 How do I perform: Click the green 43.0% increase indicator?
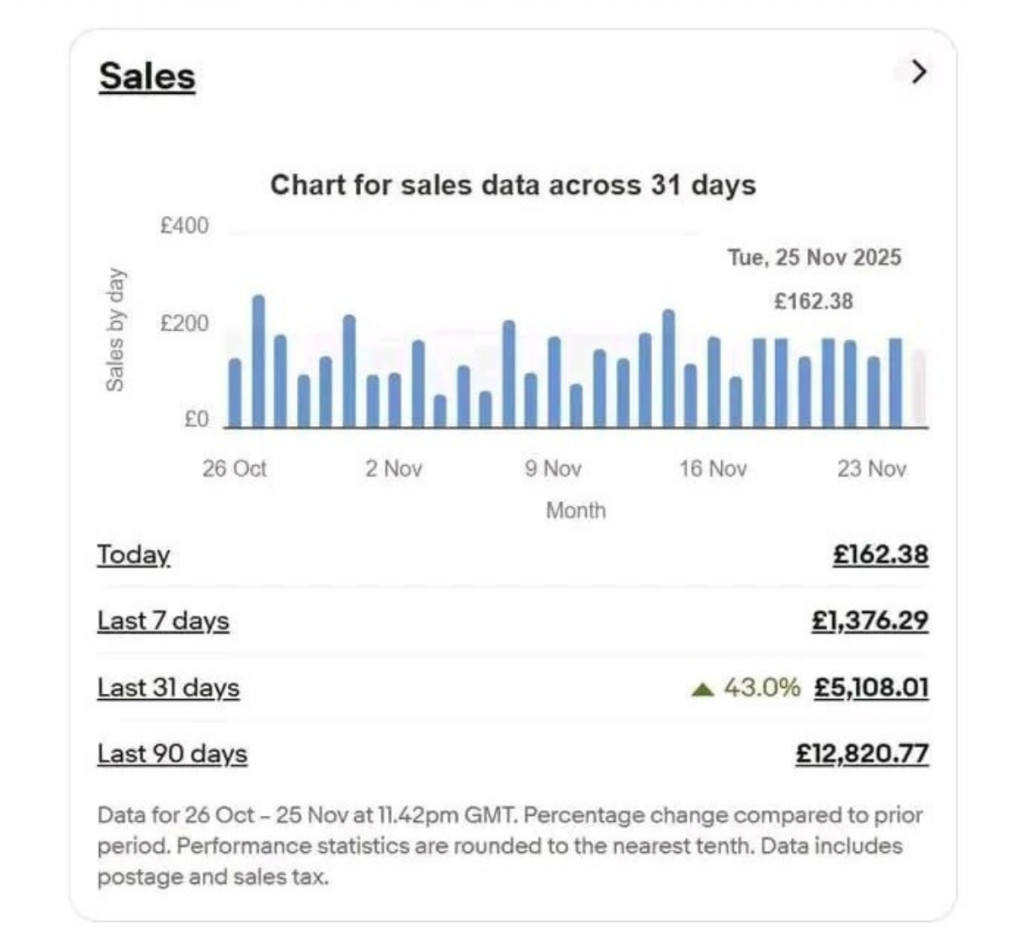tap(746, 688)
